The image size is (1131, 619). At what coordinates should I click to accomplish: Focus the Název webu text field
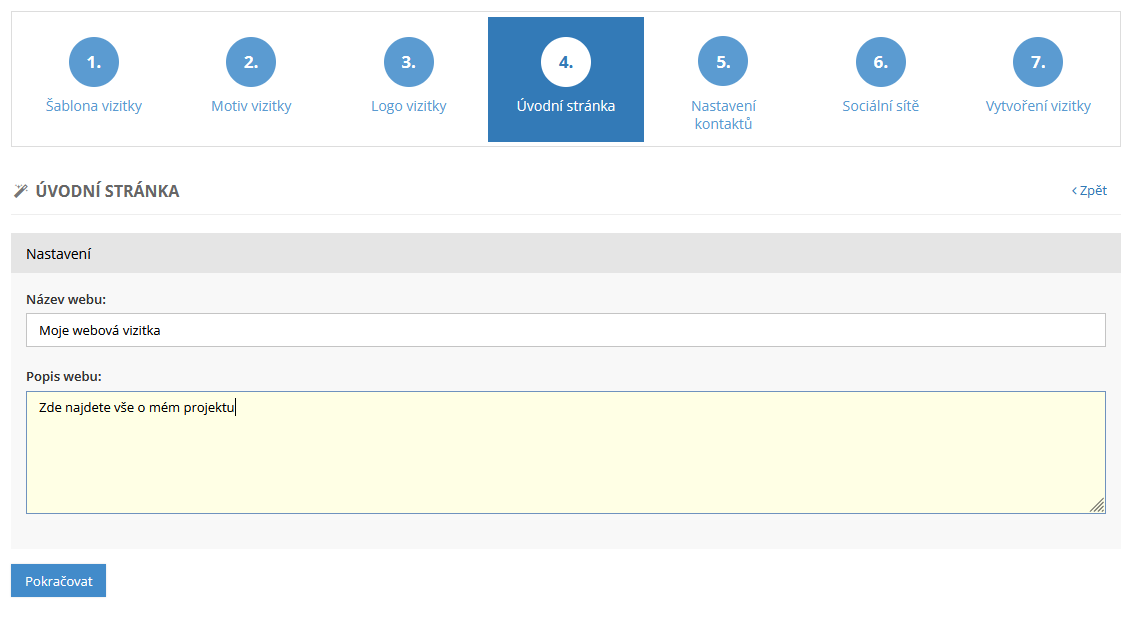pos(565,330)
